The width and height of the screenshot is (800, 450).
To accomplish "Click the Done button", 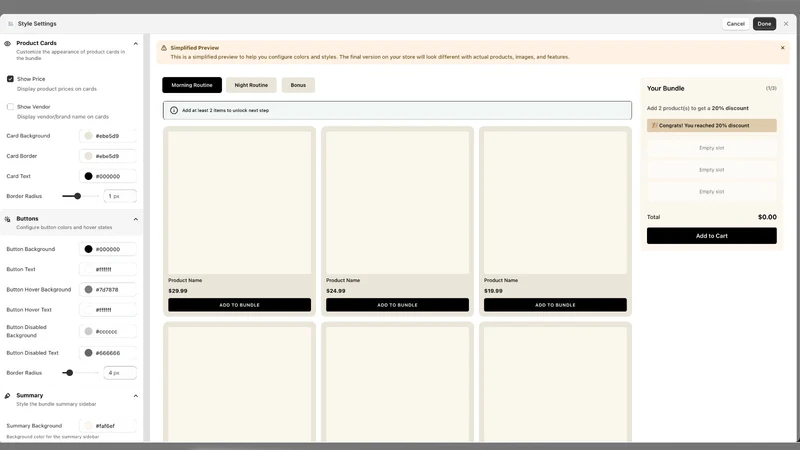I will click(764, 23).
